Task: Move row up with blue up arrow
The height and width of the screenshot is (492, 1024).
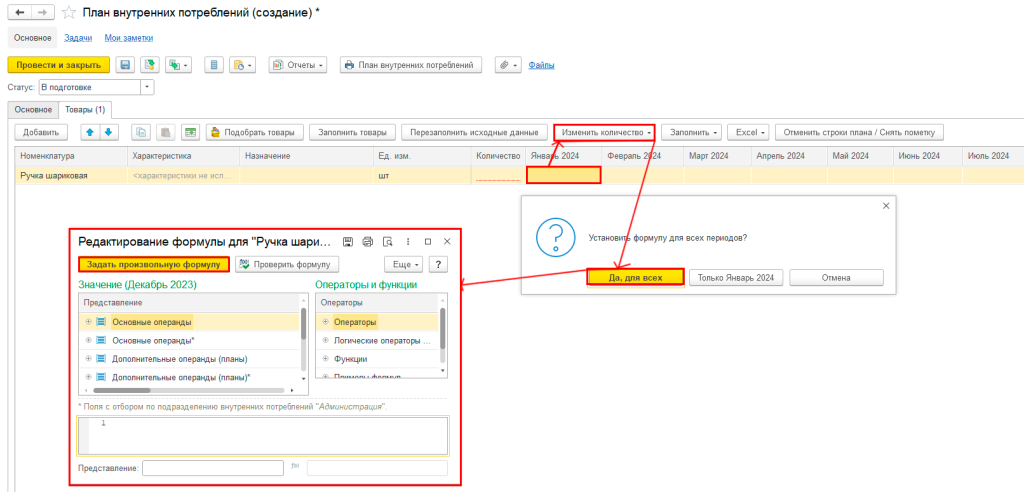Action: (x=89, y=132)
